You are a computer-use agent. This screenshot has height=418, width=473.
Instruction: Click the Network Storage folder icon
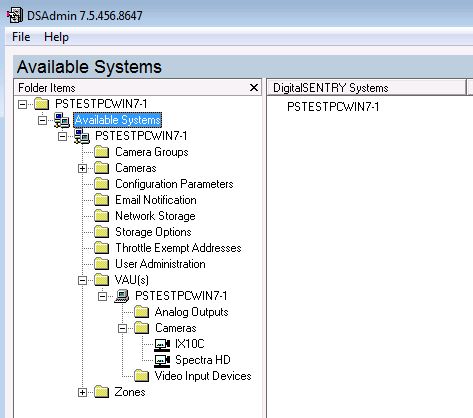click(x=102, y=216)
